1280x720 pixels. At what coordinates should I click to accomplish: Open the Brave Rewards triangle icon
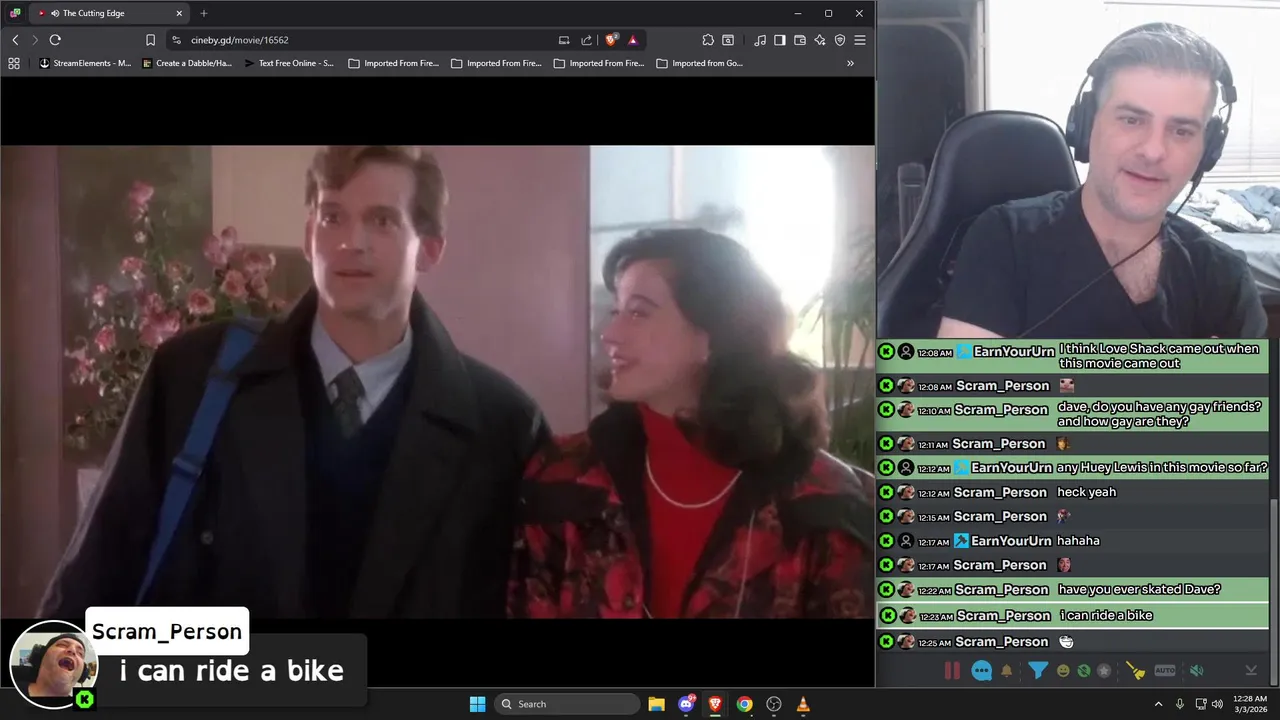(633, 40)
